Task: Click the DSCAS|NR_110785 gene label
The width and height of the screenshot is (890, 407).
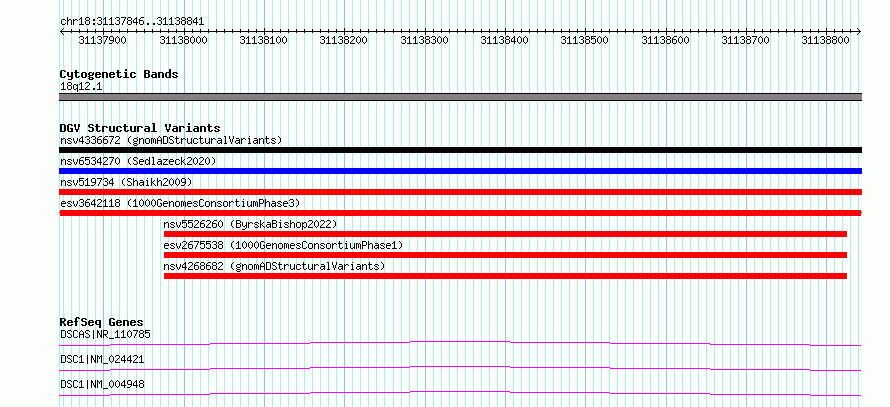Action: [x=106, y=334]
